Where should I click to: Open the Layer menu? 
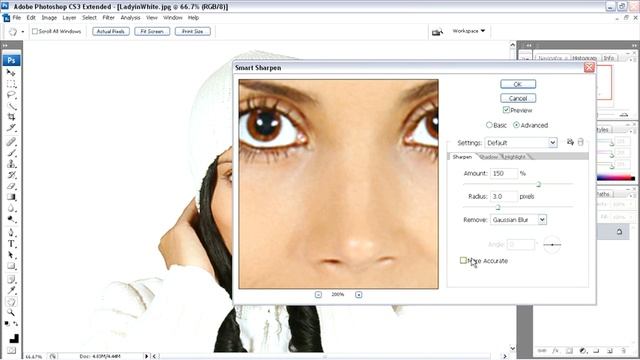[x=69, y=18]
